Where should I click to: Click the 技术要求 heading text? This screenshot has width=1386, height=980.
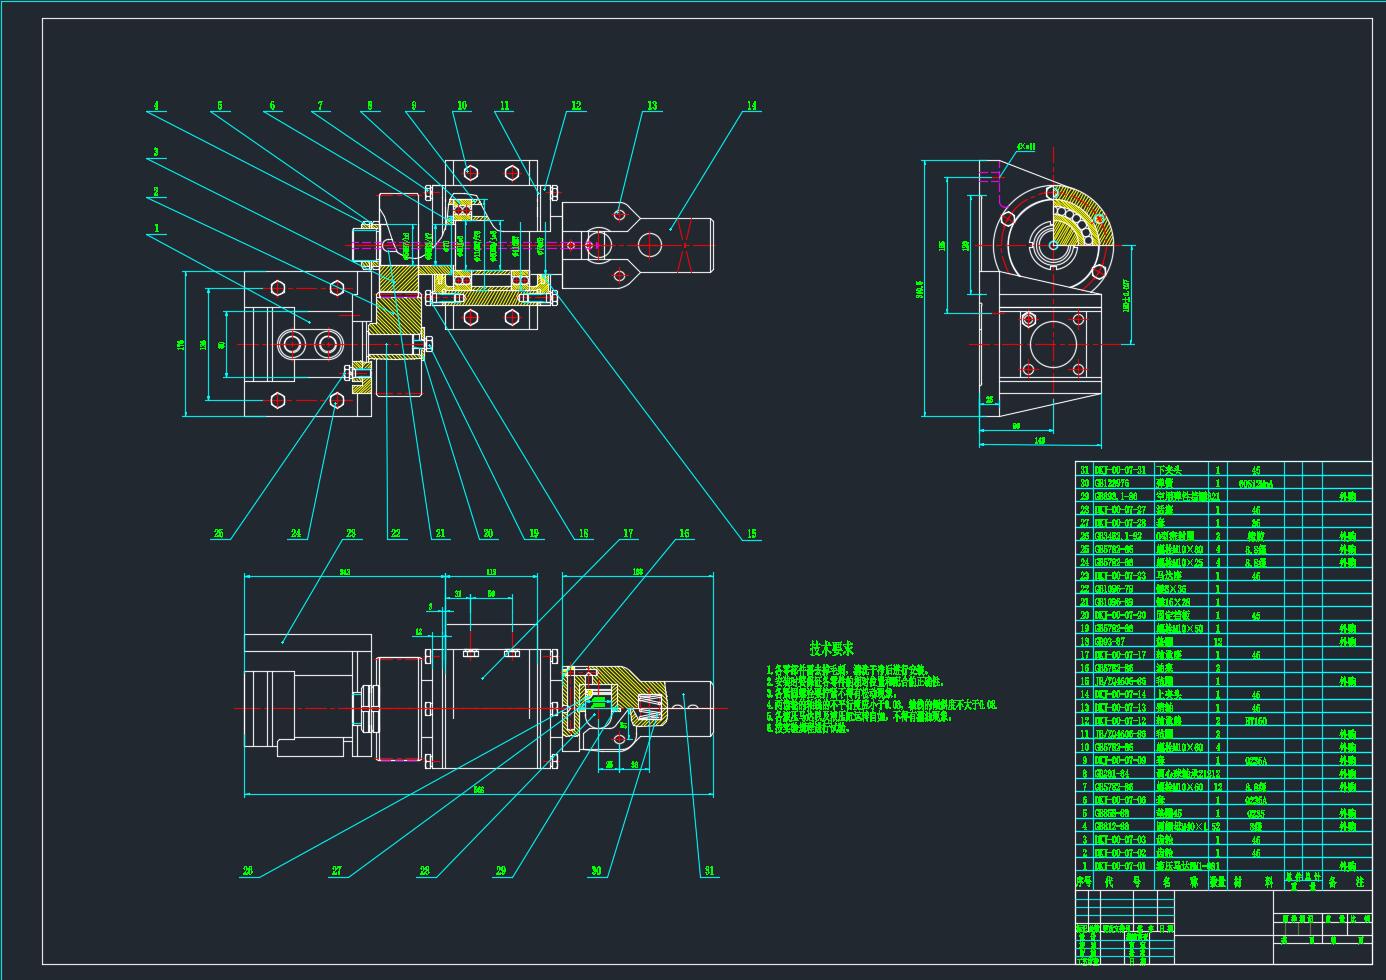[832, 649]
